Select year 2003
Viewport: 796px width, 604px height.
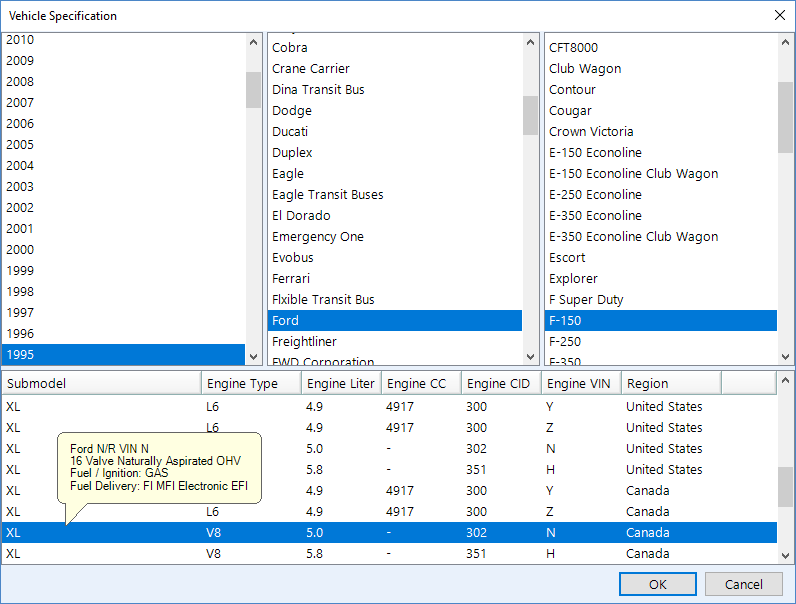(x=123, y=187)
